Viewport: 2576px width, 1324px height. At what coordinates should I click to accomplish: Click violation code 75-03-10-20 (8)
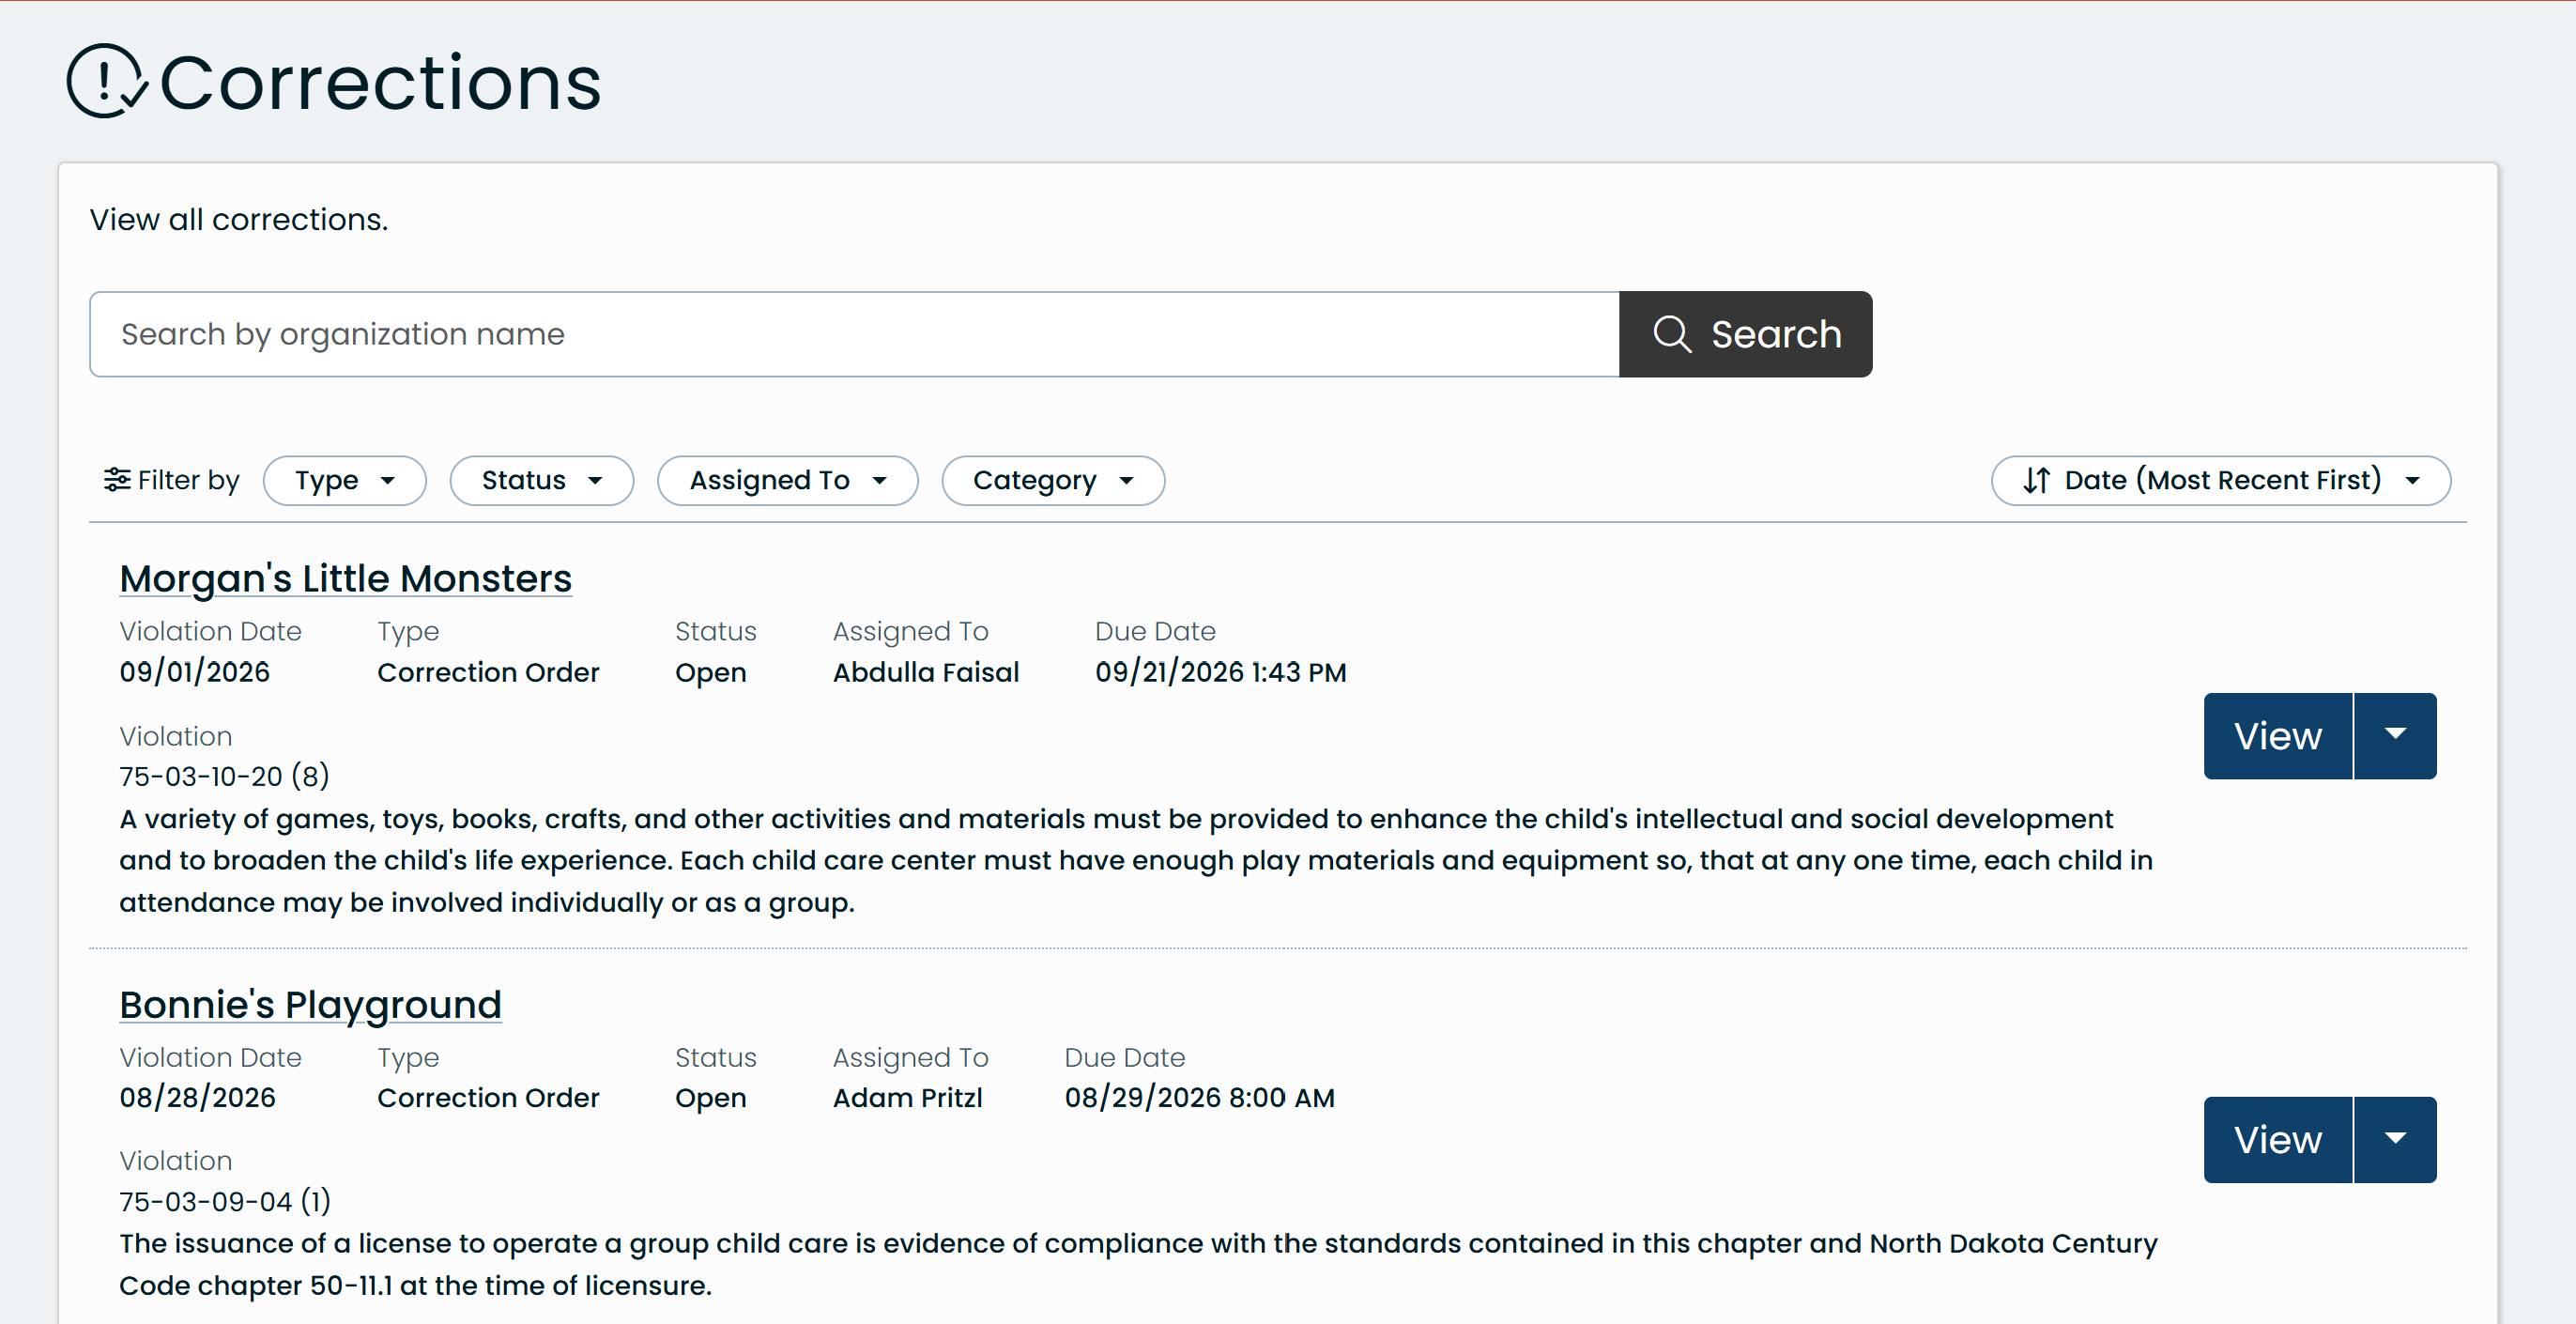[224, 776]
